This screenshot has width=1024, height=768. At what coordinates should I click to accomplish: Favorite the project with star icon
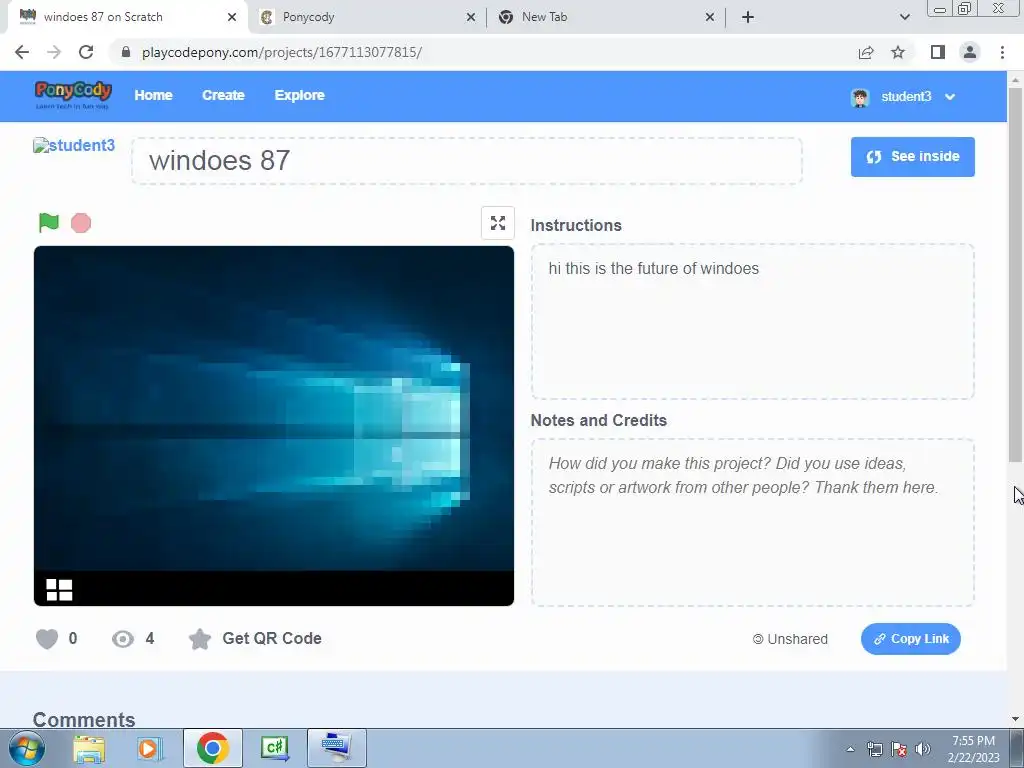coord(200,639)
